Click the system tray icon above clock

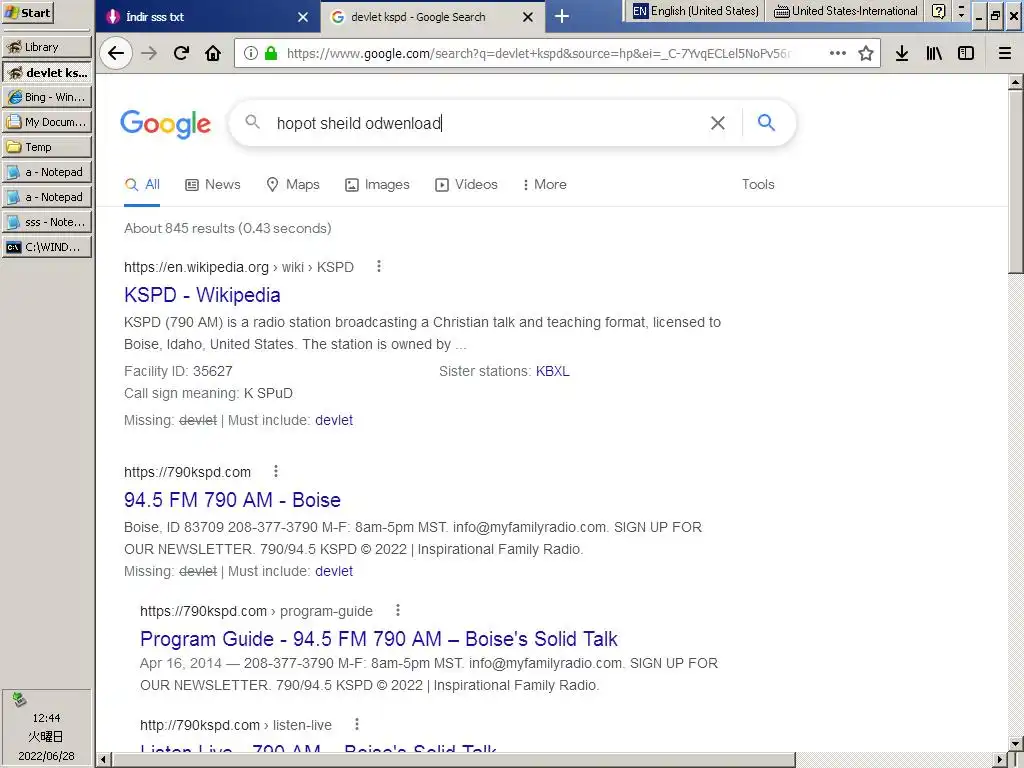(x=20, y=700)
